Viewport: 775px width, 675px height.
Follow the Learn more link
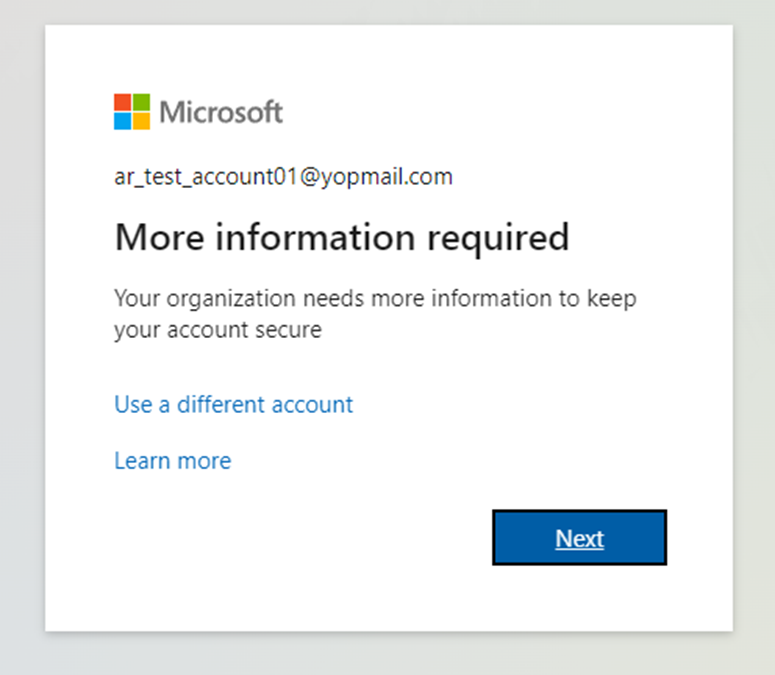pos(172,460)
